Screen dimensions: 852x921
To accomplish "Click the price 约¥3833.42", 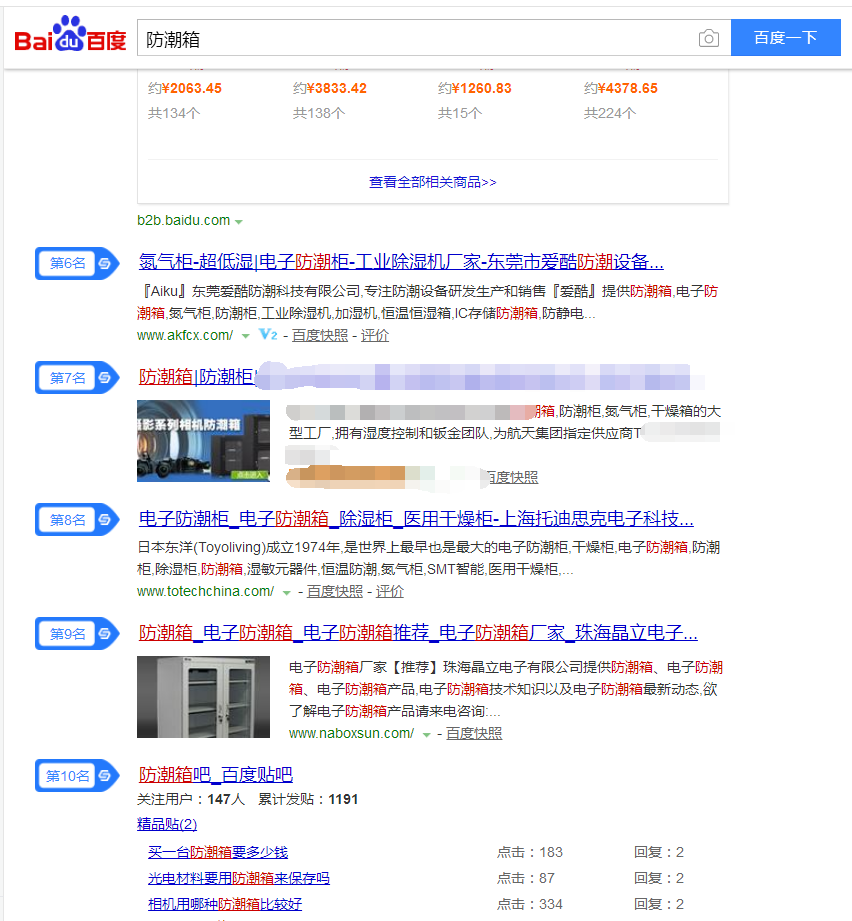I will point(330,88).
